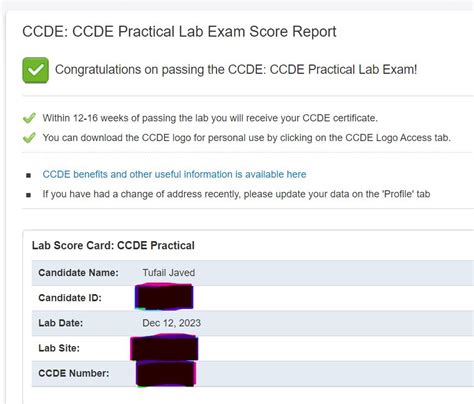This screenshot has height=404, width=474.
Task: Click the green tick beside certificate timeline note
Action: pos(29,118)
